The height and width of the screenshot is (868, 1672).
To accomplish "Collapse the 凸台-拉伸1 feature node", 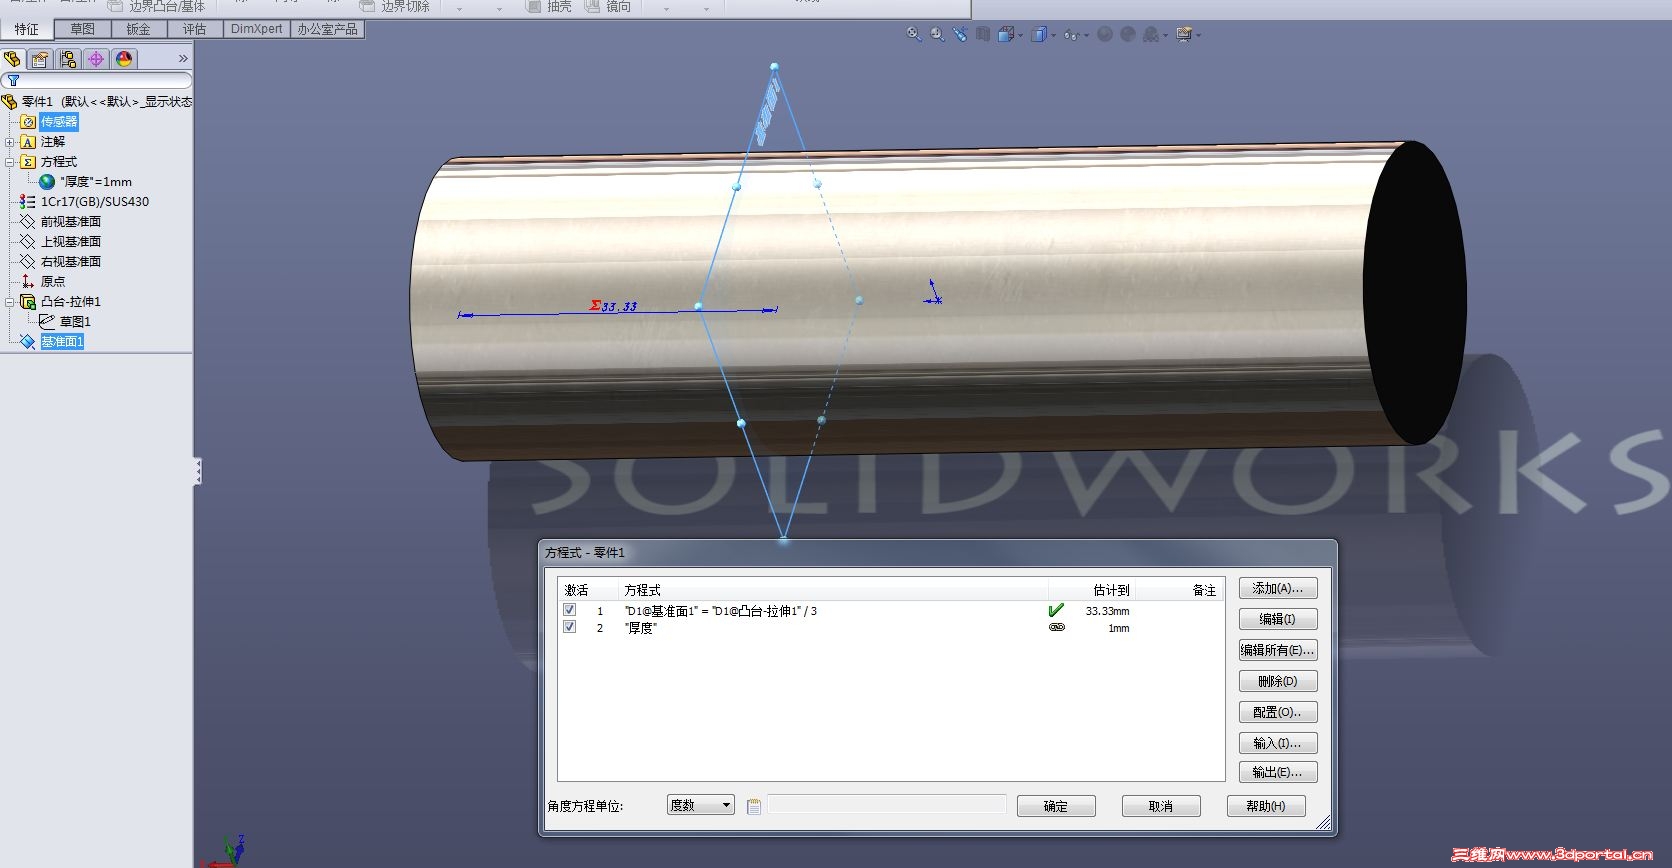I will tap(10, 302).
